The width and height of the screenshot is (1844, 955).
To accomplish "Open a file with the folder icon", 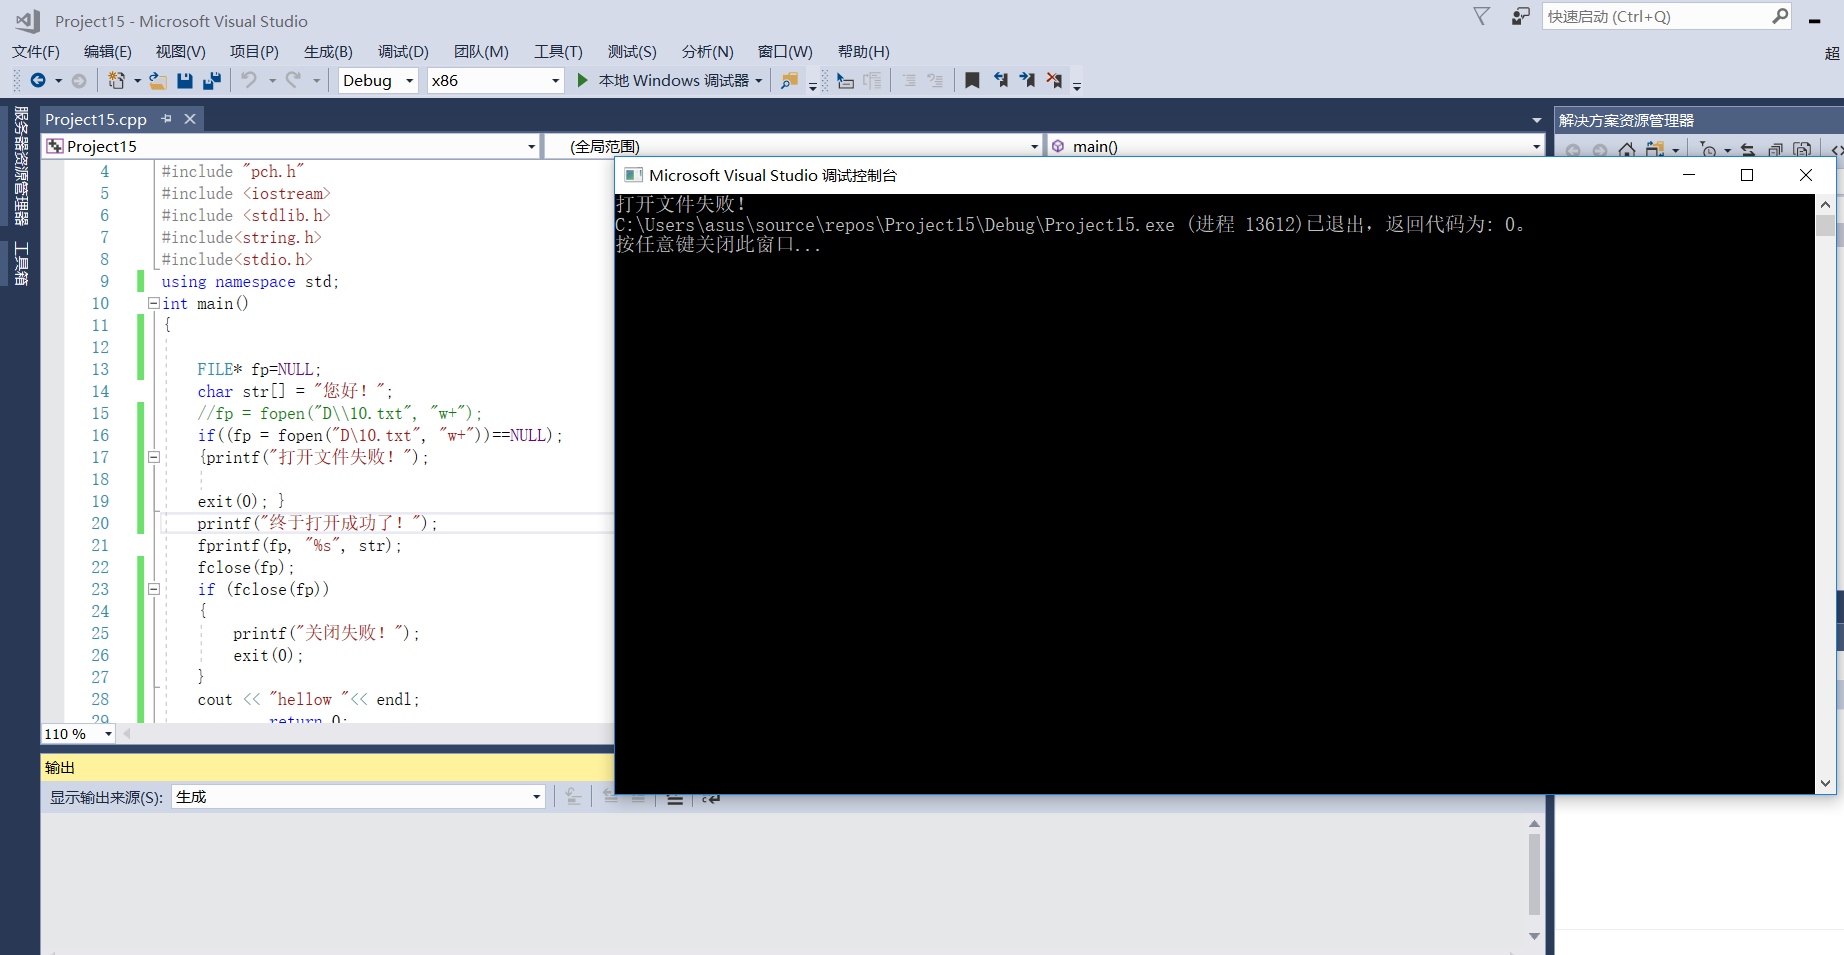I will [158, 80].
